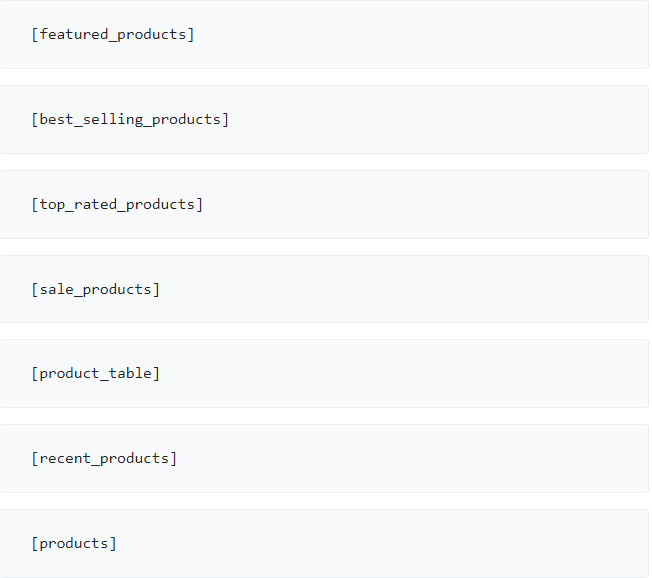Place cursor on word "sale" in fourth shortcode
The width and height of the screenshot is (652, 578).
coord(56,289)
